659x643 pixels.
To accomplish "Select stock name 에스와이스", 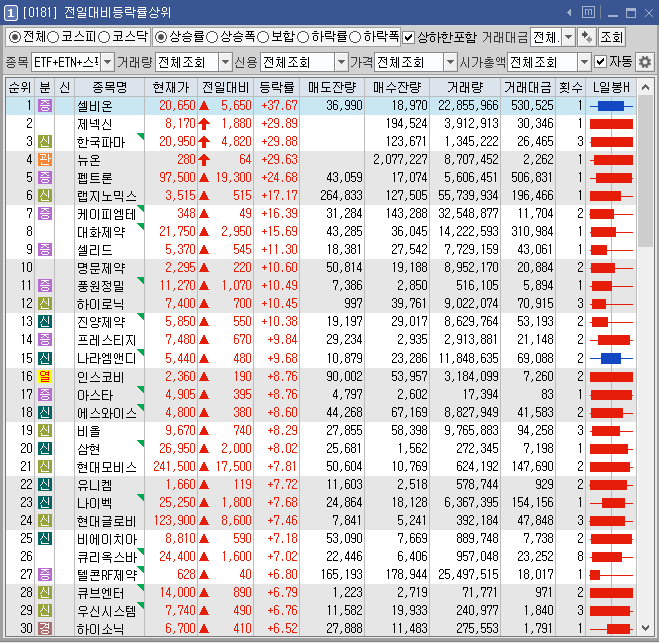I will tap(106, 413).
